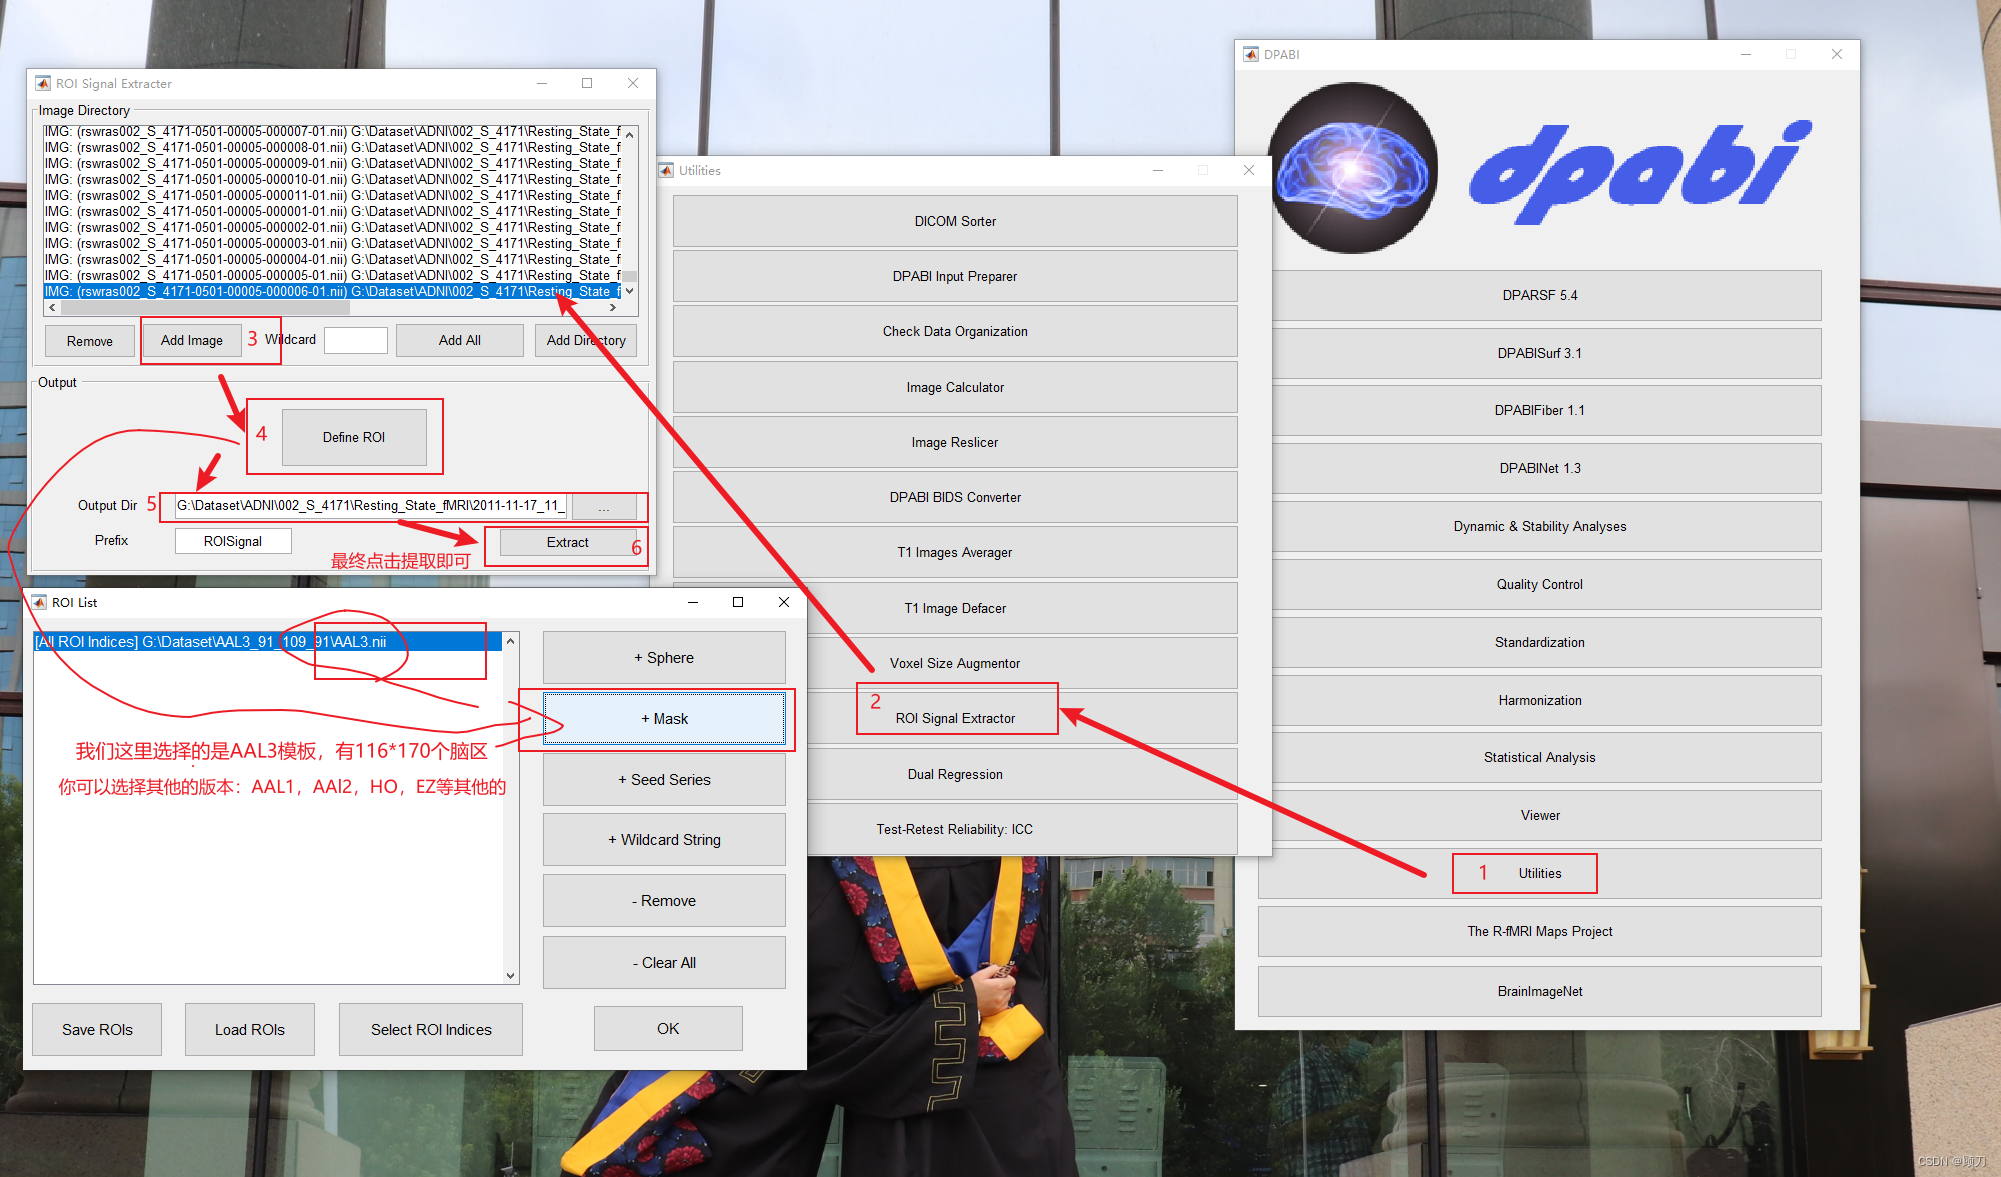Click Load ROIs button
The height and width of the screenshot is (1177, 2001).
(x=250, y=1030)
